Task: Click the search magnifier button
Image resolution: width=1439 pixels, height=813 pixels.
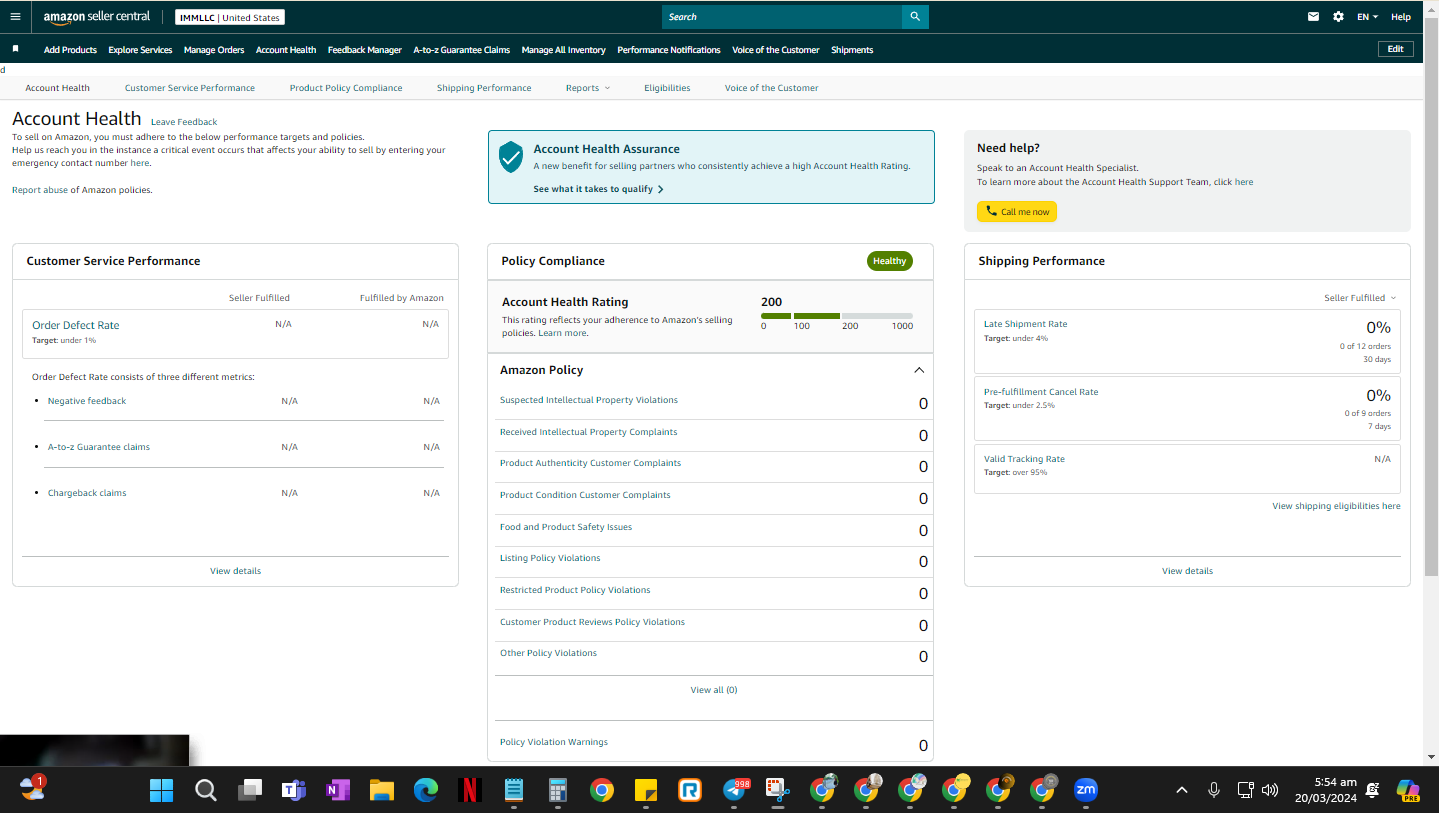Action: pyautogui.click(x=915, y=17)
